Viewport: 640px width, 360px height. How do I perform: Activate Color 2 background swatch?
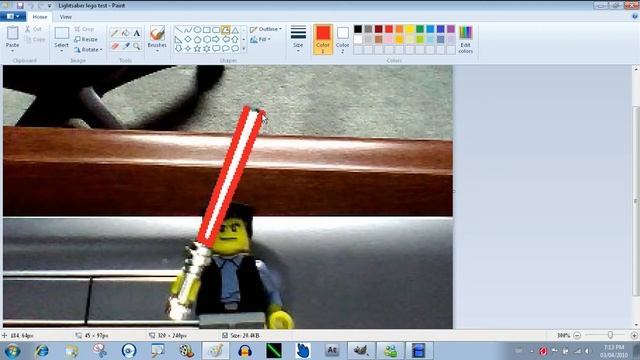[x=342, y=39]
